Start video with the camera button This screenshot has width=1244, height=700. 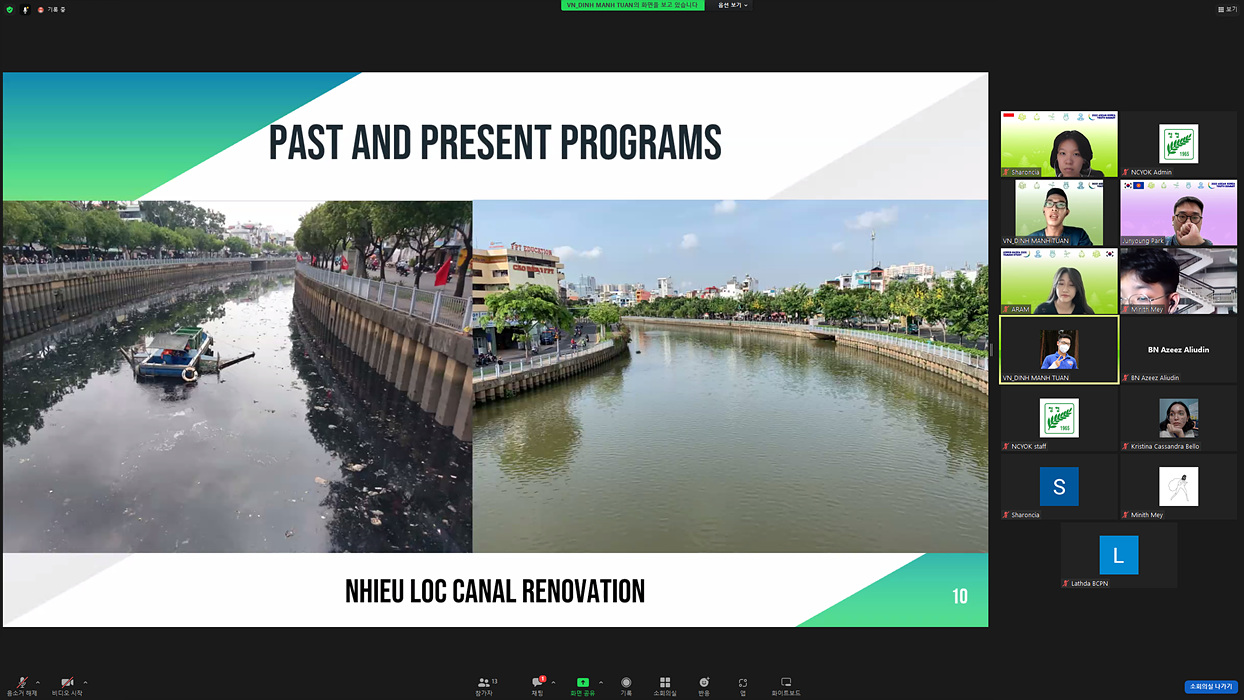(x=67, y=683)
